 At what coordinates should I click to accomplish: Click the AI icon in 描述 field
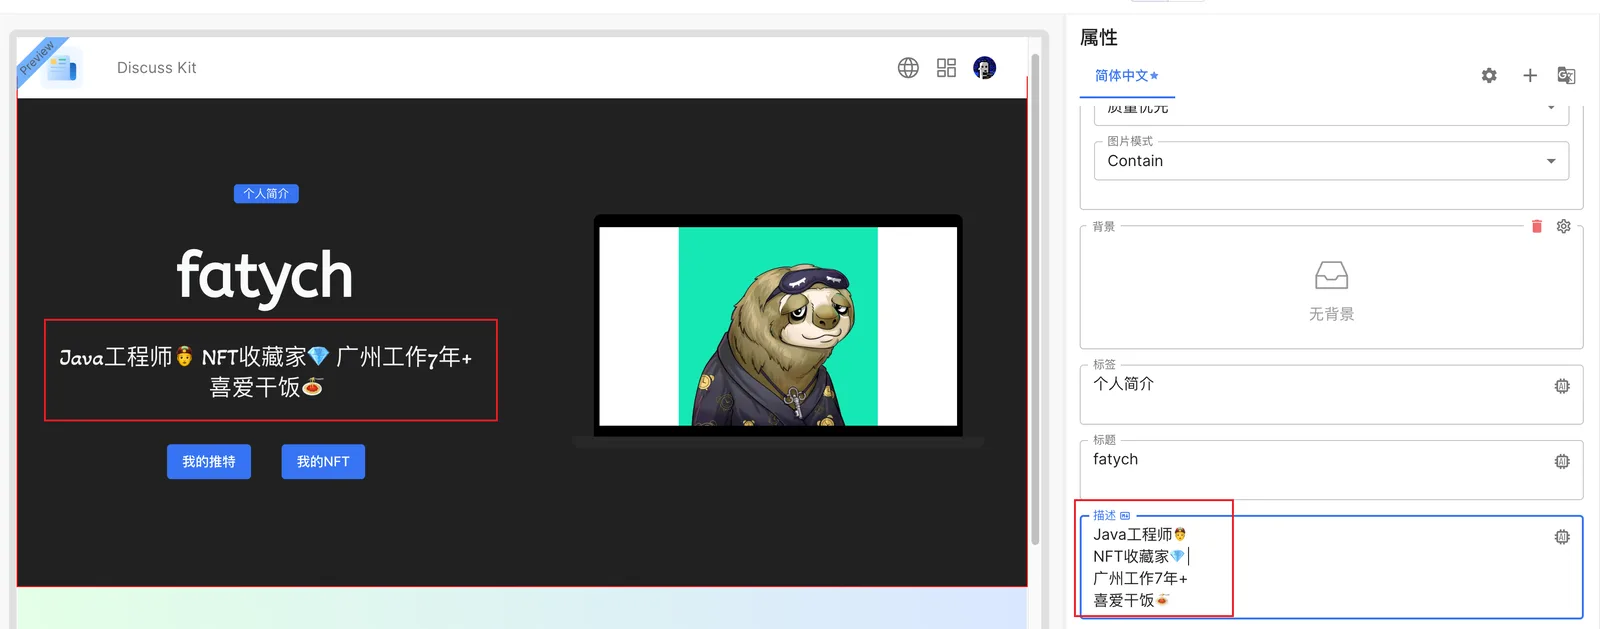point(1562,537)
